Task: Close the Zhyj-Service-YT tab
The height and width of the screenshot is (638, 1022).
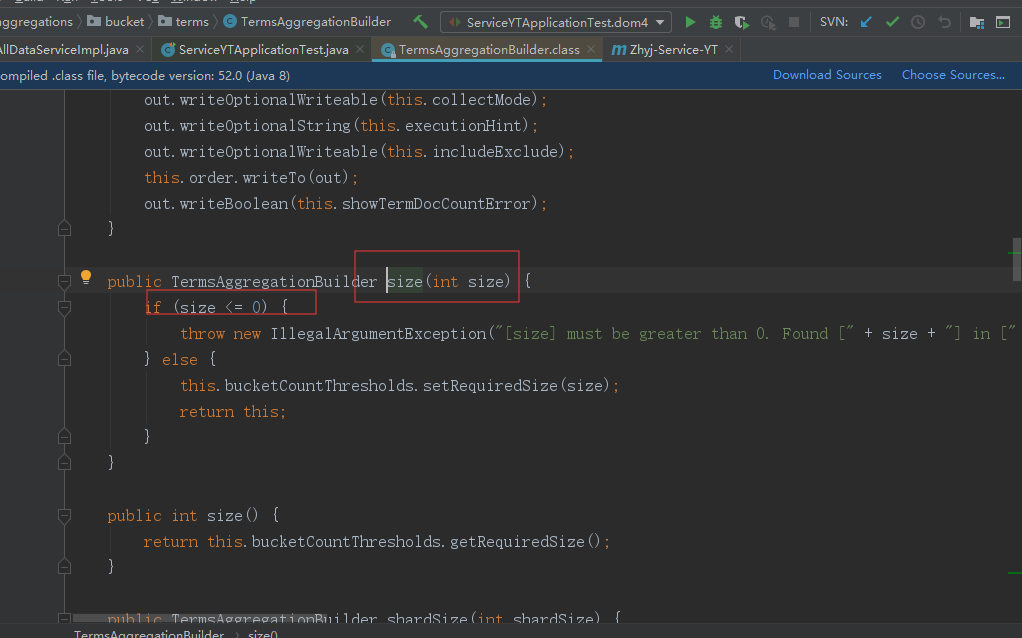Action: point(729,50)
